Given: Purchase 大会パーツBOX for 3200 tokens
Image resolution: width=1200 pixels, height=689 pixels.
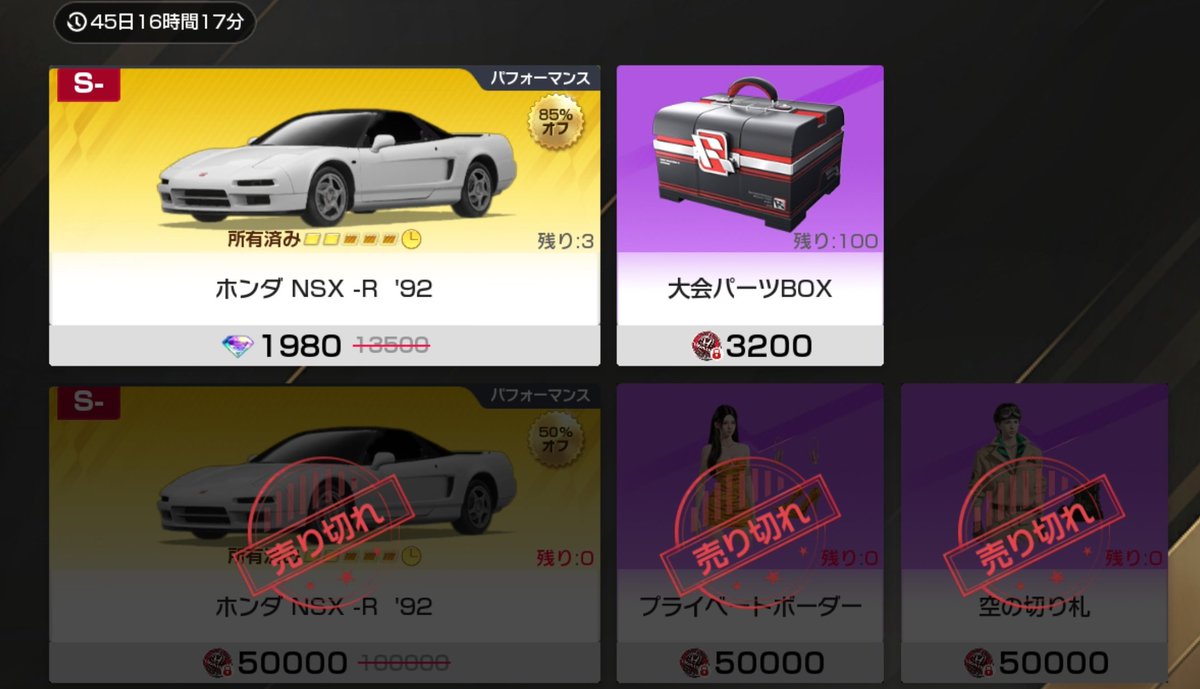Looking at the screenshot, I should coord(750,346).
